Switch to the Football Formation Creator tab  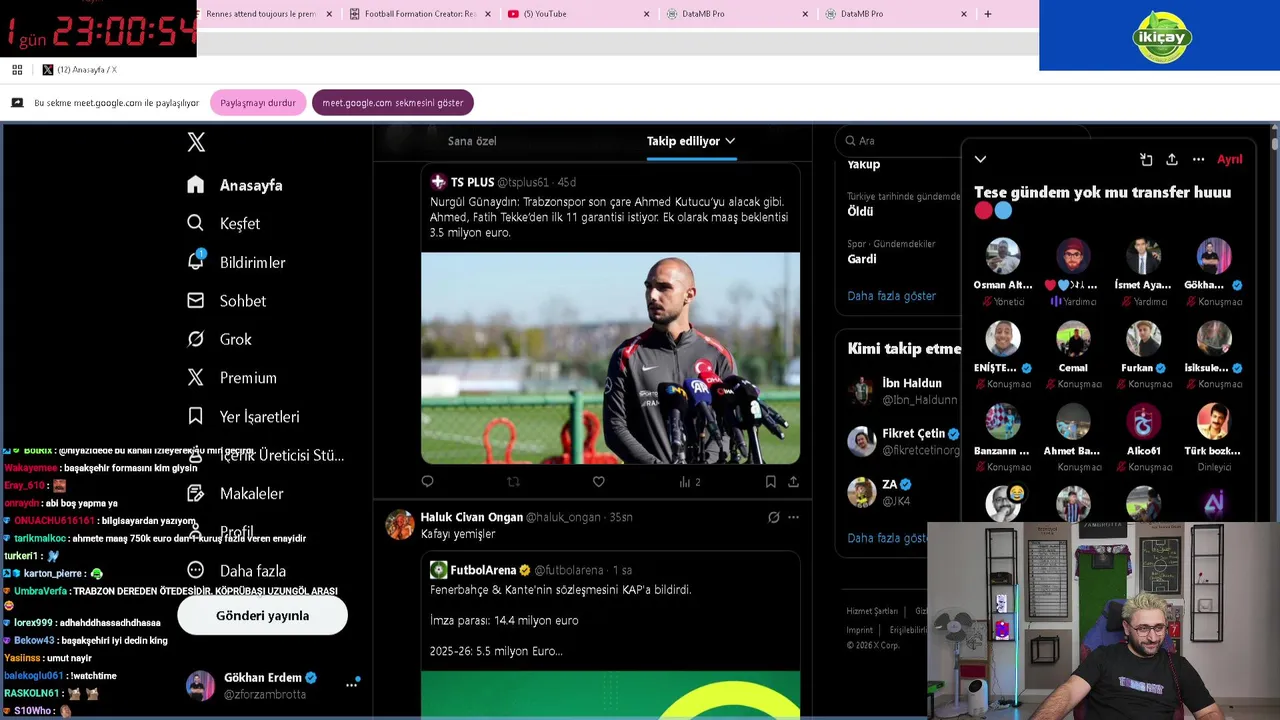pos(421,14)
